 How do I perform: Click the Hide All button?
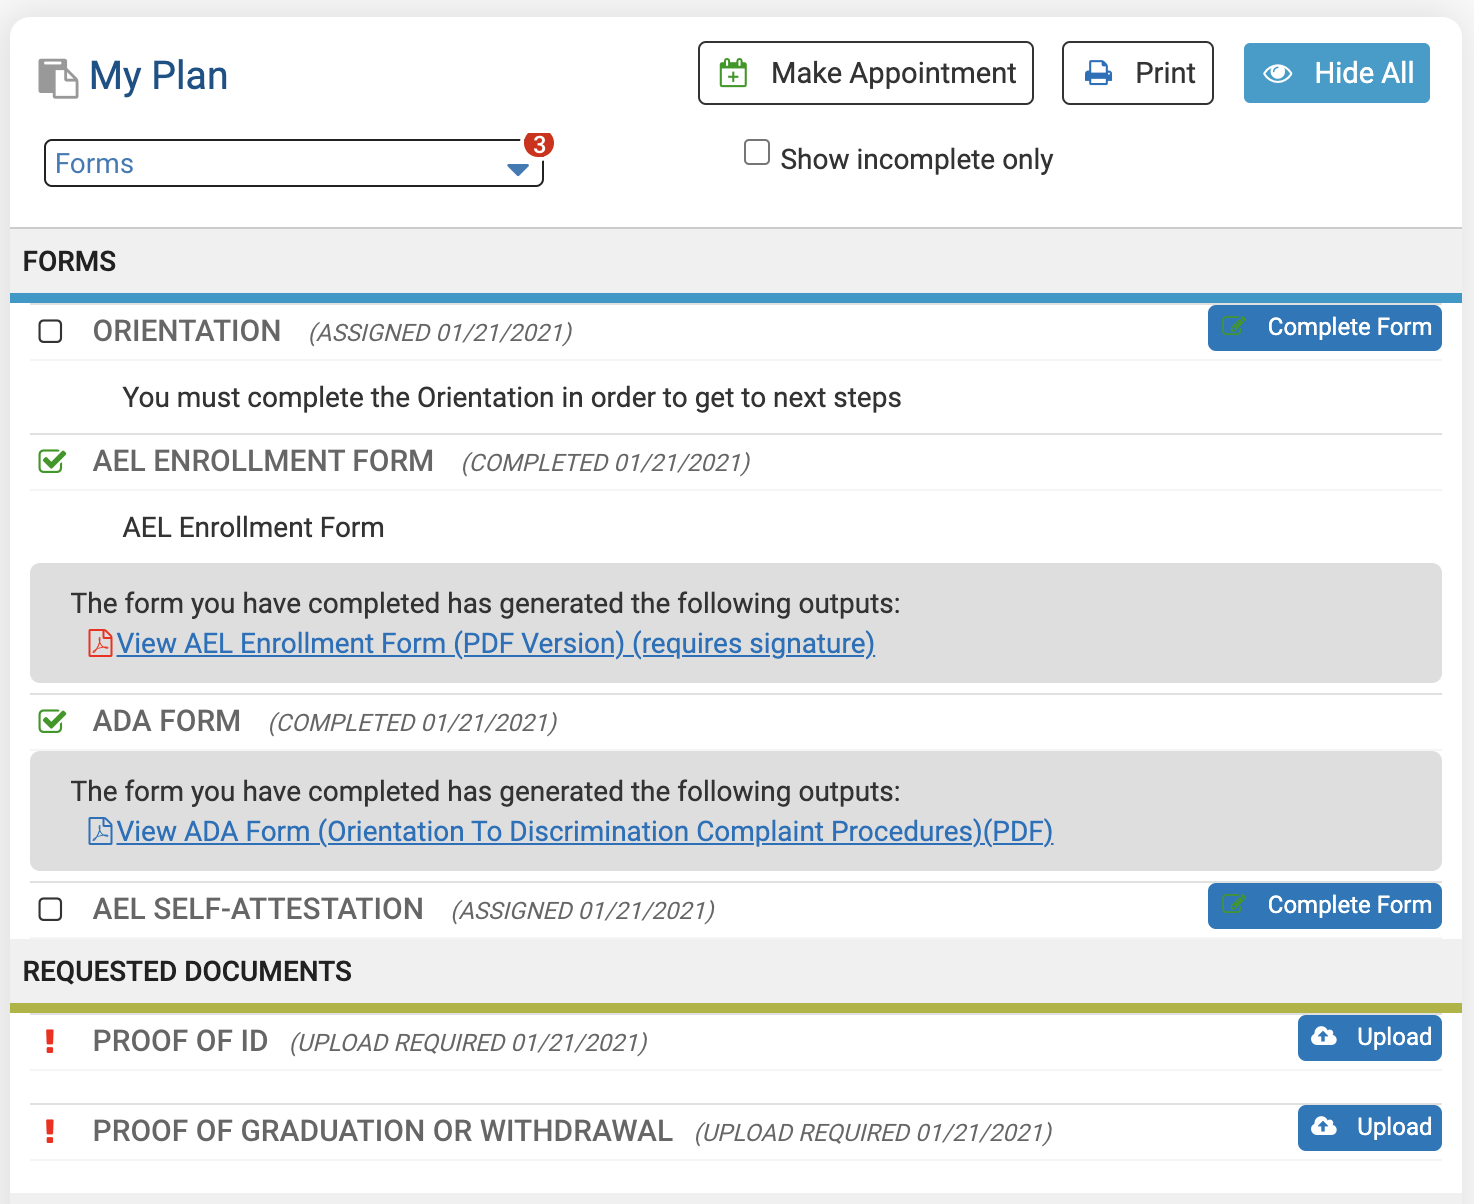(x=1337, y=73)
